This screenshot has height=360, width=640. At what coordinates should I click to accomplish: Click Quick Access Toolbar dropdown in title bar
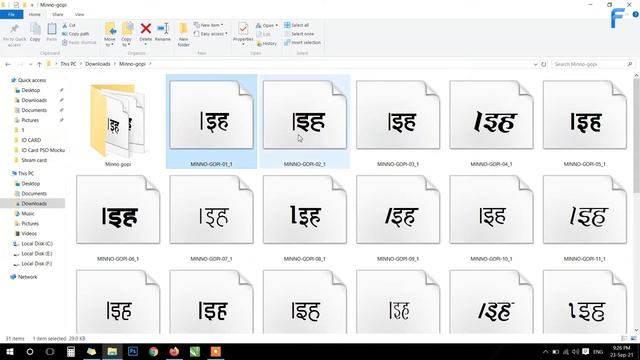[32, 5]
